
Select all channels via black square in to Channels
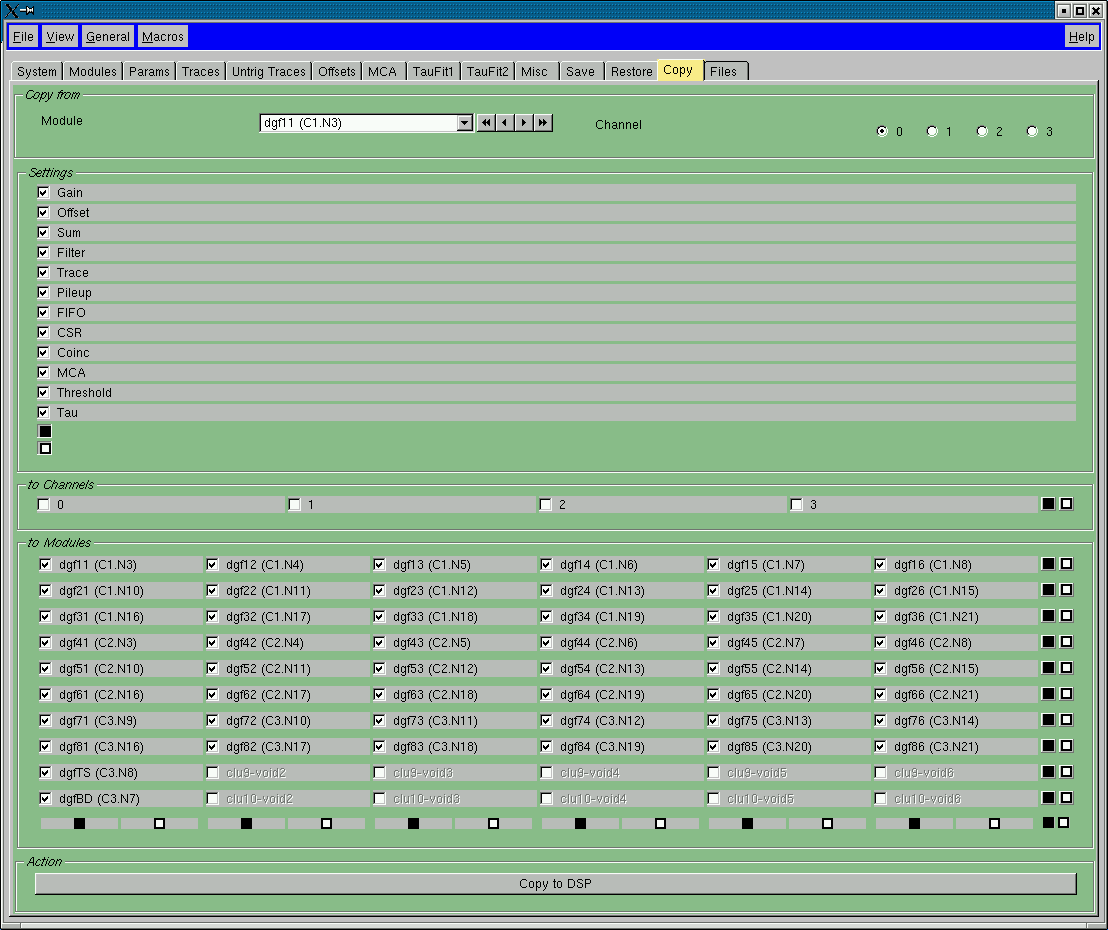click(1049, 504)
